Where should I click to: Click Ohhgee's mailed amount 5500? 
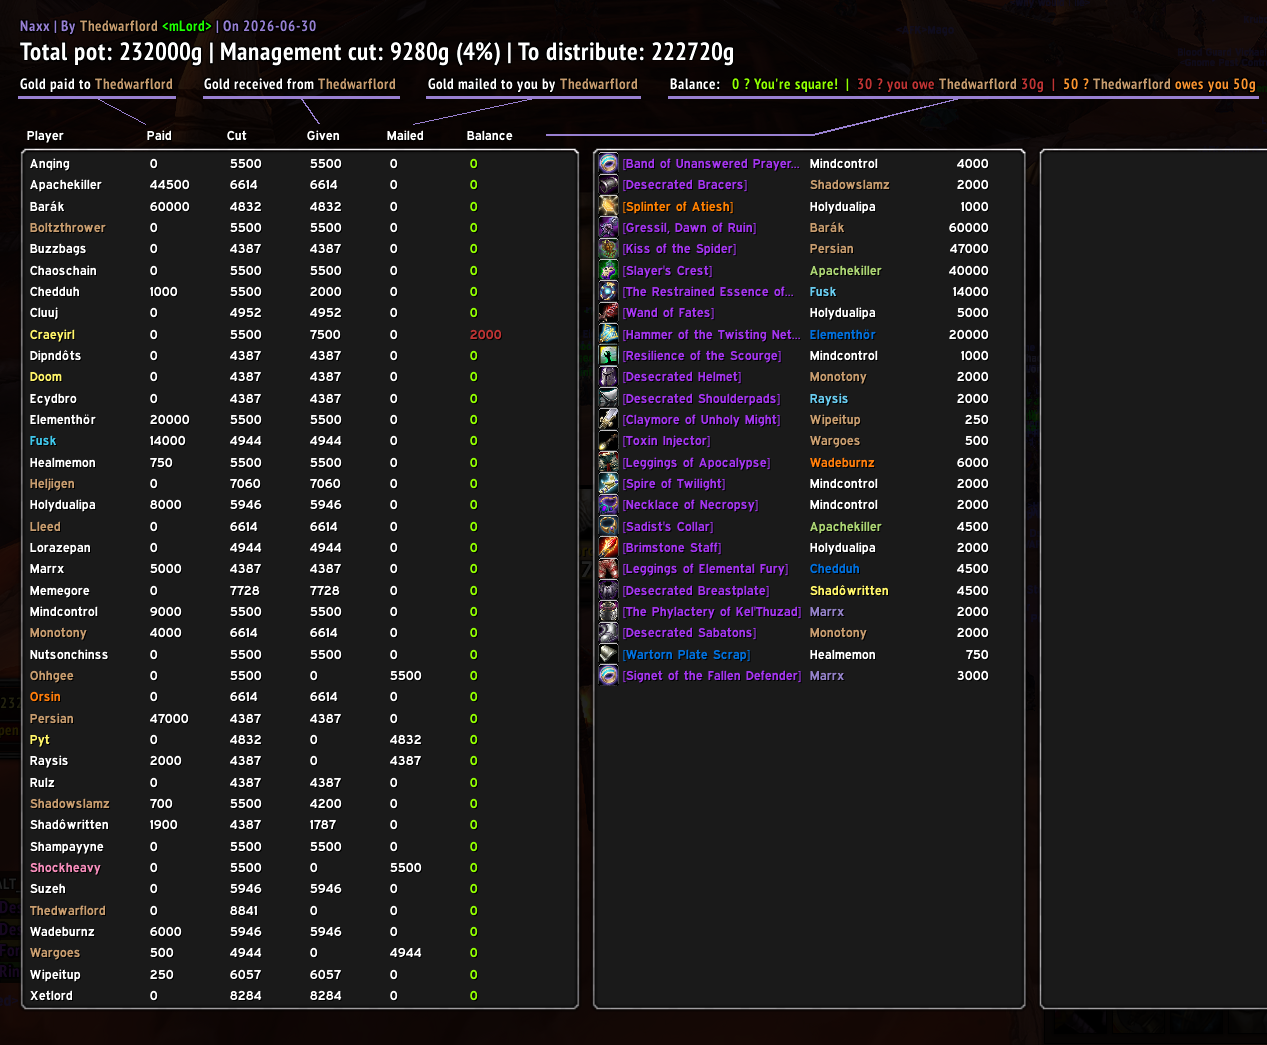pyautogui.click(x=405, y=676)
